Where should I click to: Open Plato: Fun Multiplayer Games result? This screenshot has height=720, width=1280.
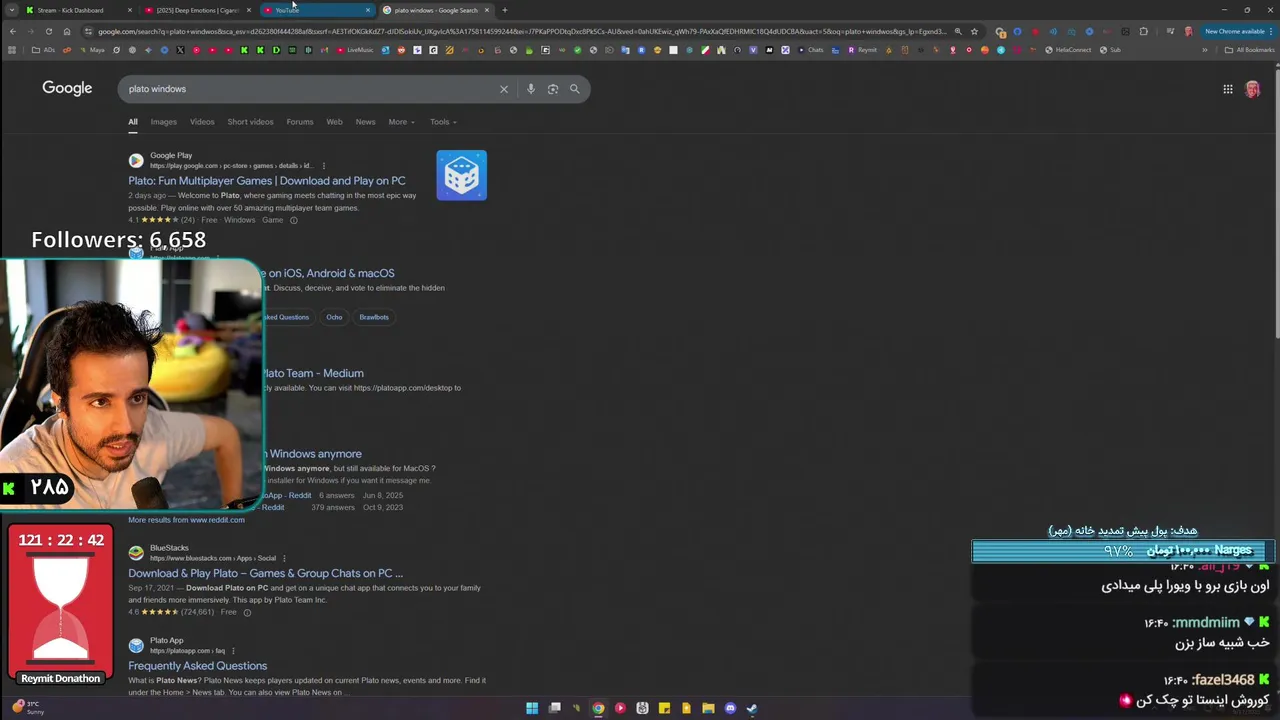[267, 181]
